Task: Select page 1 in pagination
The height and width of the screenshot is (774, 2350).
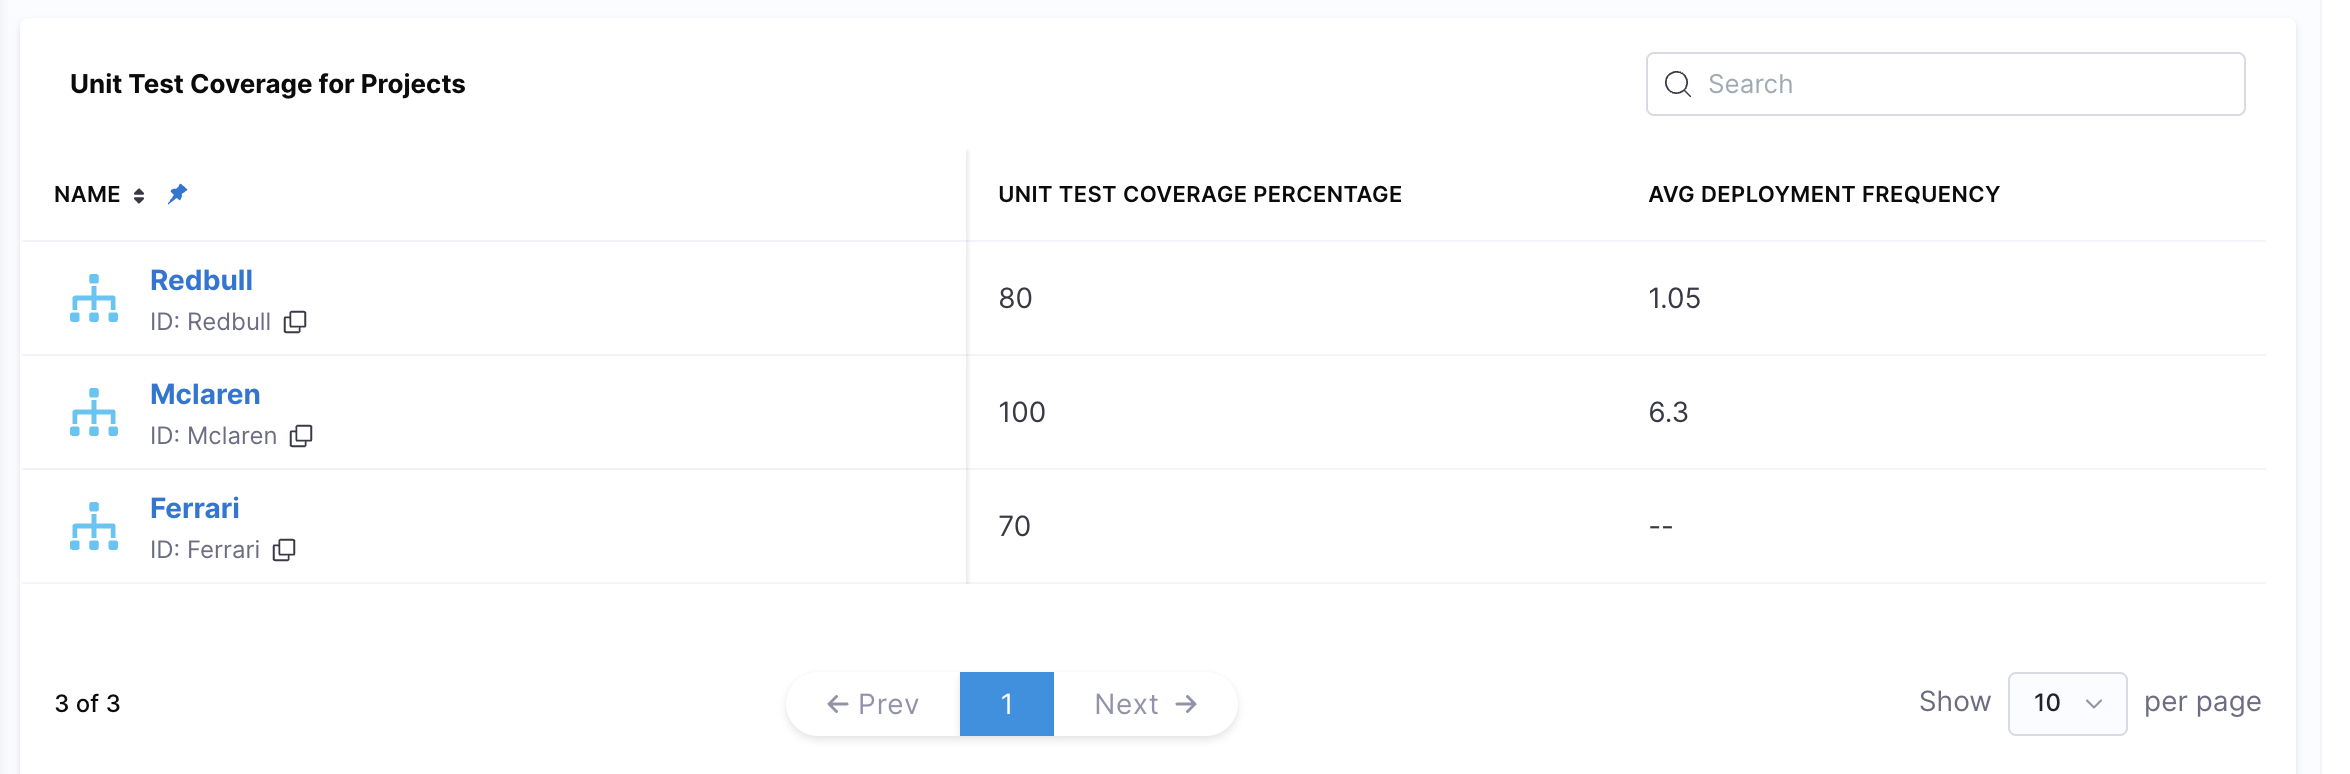Action: 1007,703
